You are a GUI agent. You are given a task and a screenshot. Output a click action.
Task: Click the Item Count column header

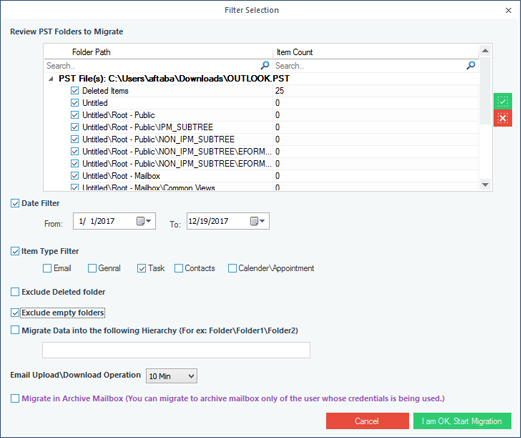pyautogui.click(x=376, y=52)
